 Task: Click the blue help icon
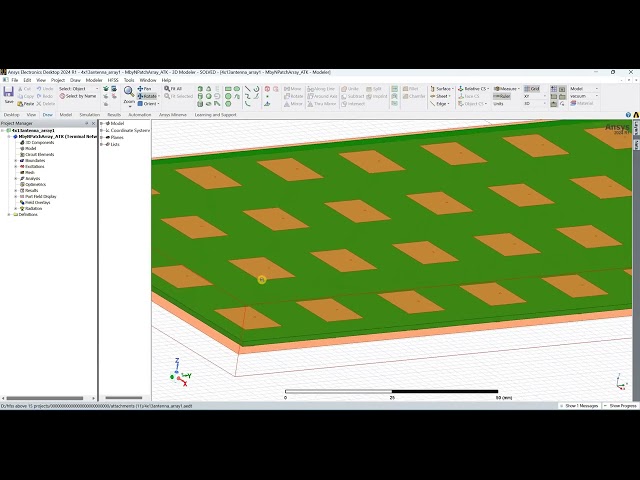click(x=628, y=115)
